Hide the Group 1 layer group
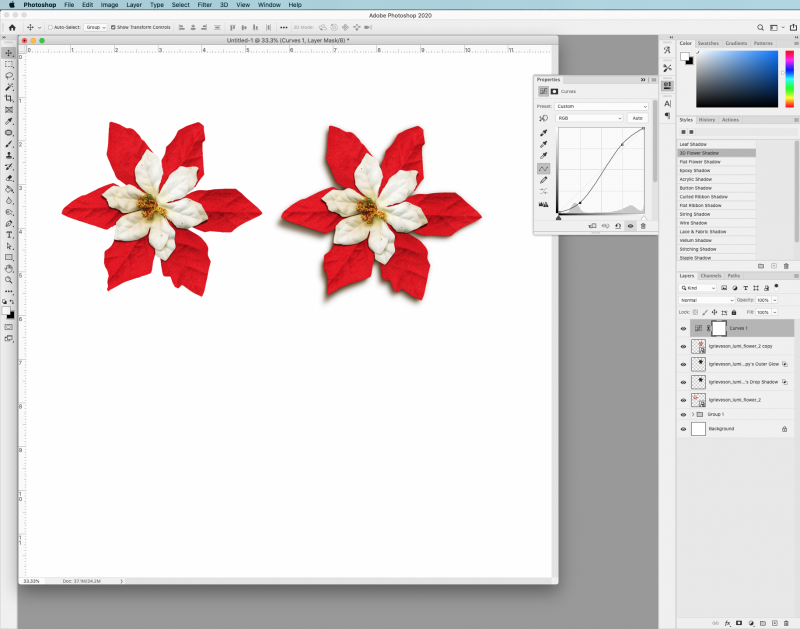The image size is (800, 629). tap(683, 415)
